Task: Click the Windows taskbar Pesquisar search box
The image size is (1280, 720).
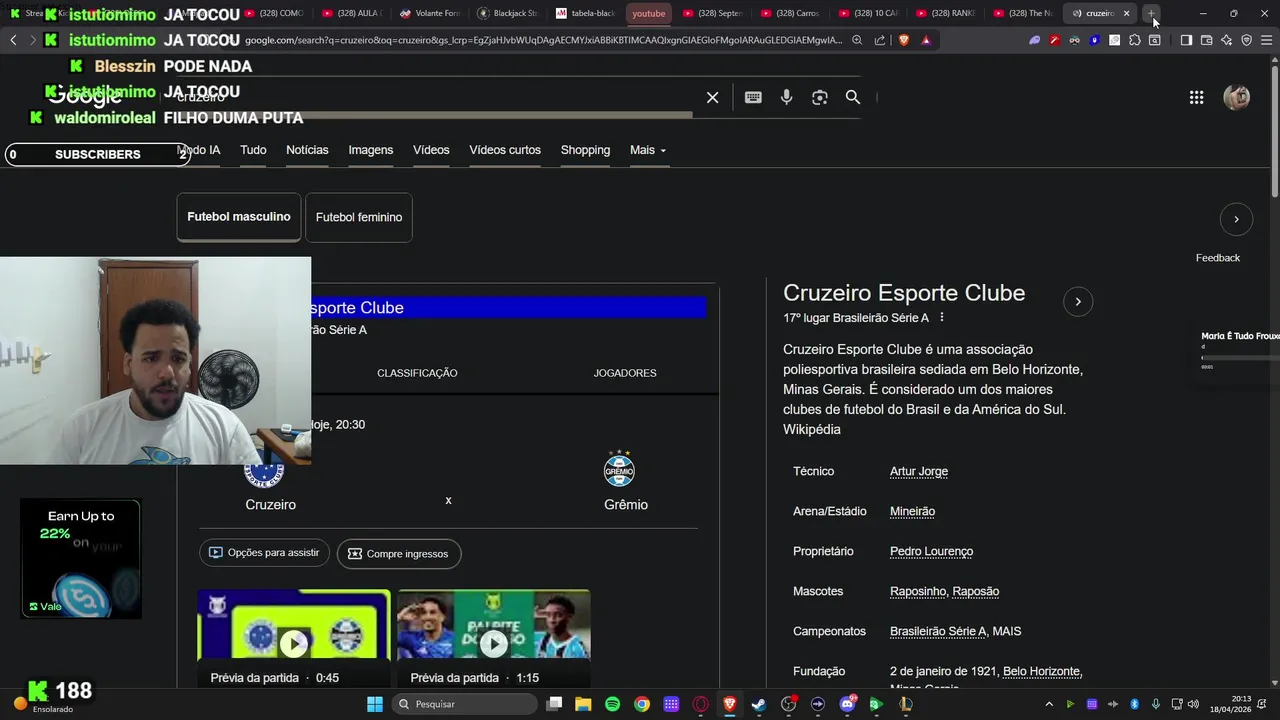Action: pyautogui.click(x=465, y=704)
